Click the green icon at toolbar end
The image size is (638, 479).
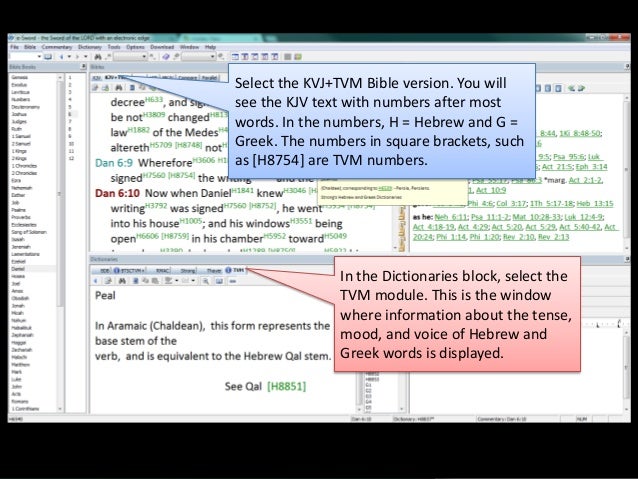pyautogui.click(x=298, y=57)
